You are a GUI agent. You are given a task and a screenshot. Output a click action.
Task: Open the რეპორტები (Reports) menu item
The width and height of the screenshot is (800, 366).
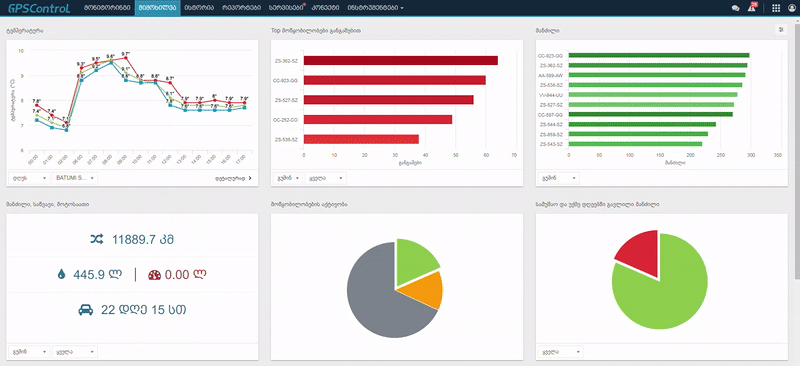[242, 8]
